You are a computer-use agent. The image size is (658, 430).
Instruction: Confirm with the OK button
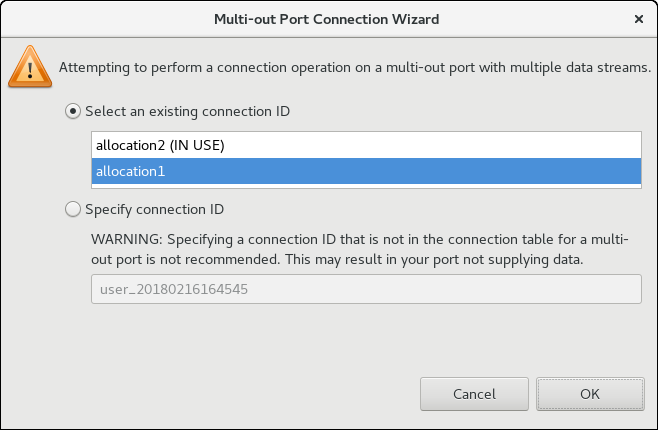tap(589, 394)
